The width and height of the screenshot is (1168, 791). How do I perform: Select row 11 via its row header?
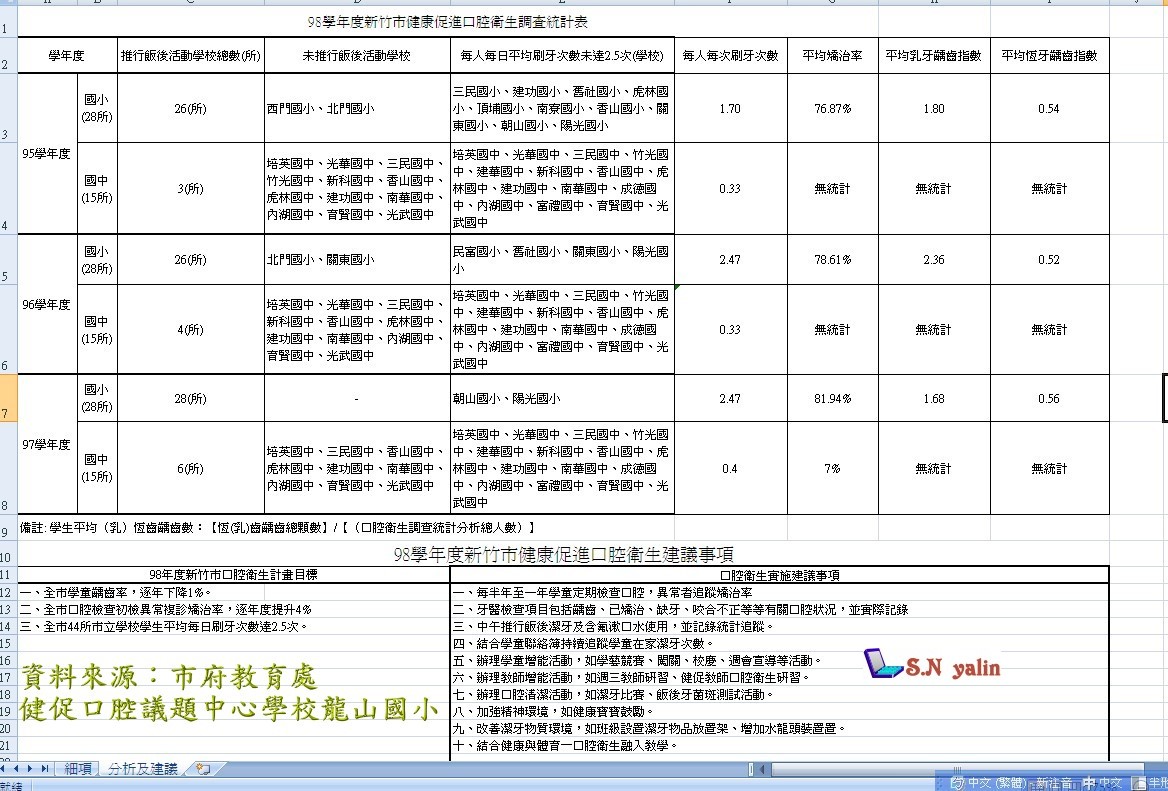pyautogui.click(x=7, y=574)
